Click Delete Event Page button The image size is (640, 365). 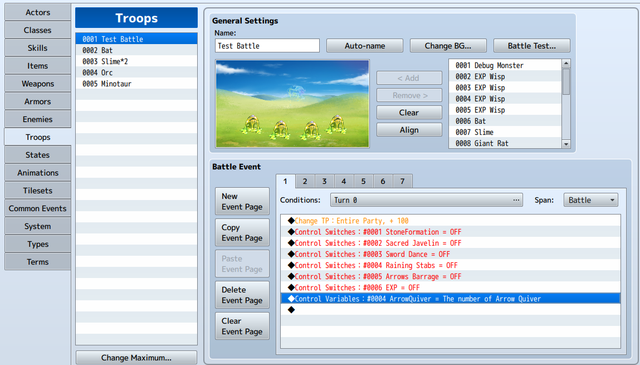point(242,295)
